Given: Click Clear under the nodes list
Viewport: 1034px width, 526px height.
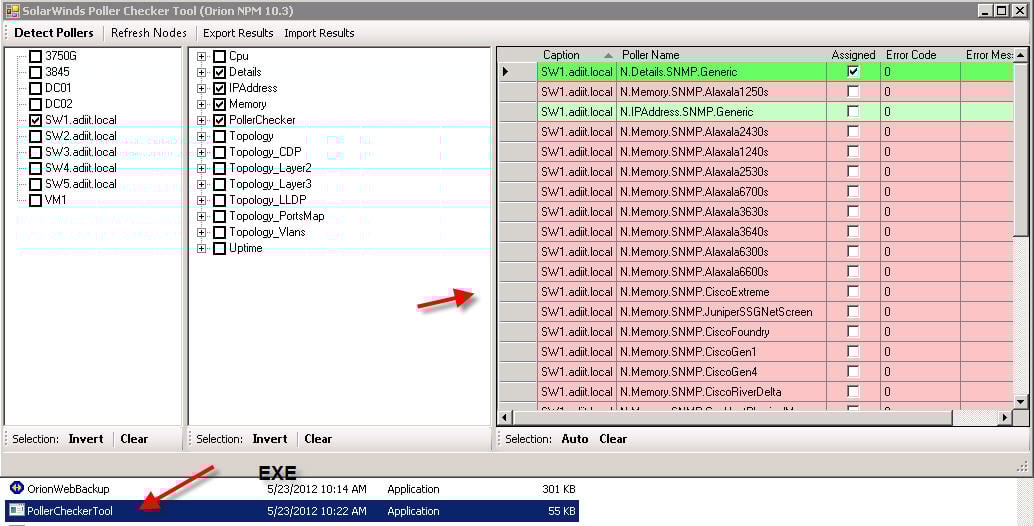Looking at the screenshot, I should point(134,439).
